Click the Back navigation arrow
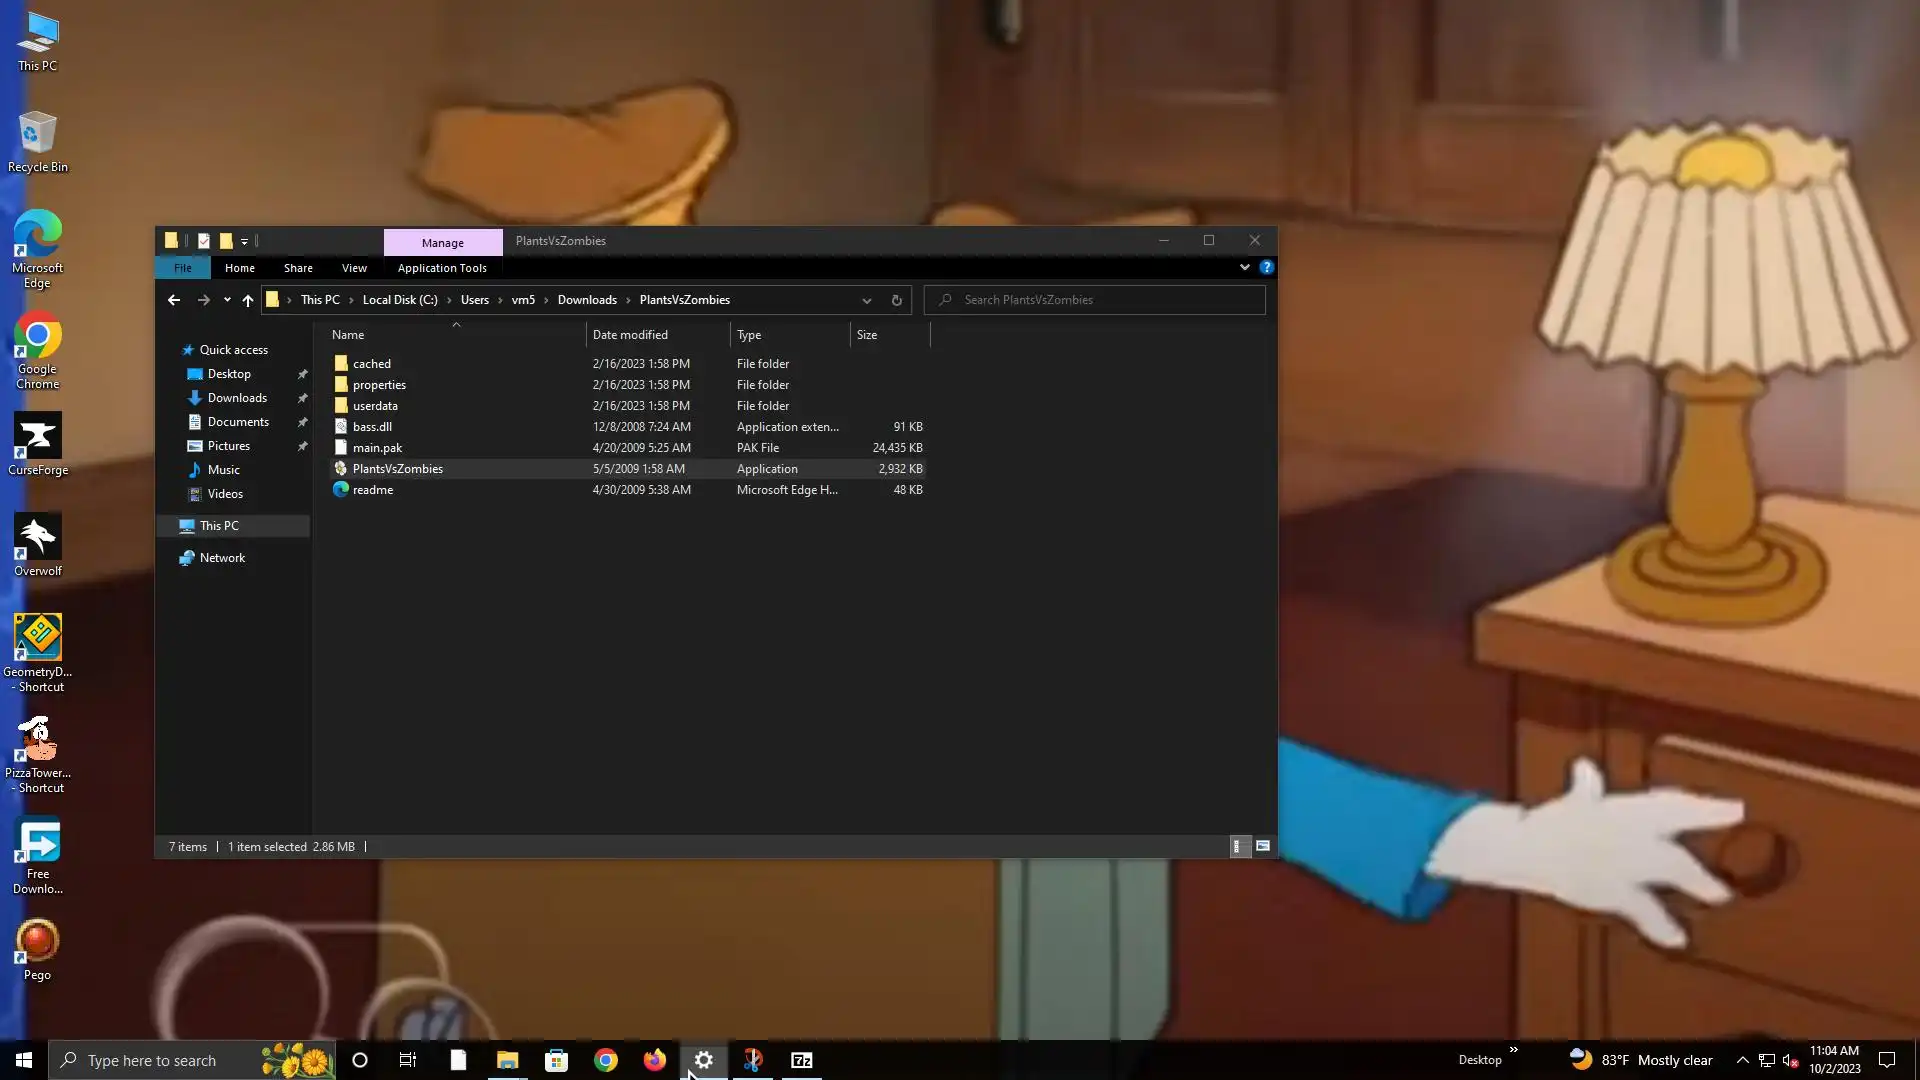This screenshot has height=1080, width=1920. click(174, 300)
